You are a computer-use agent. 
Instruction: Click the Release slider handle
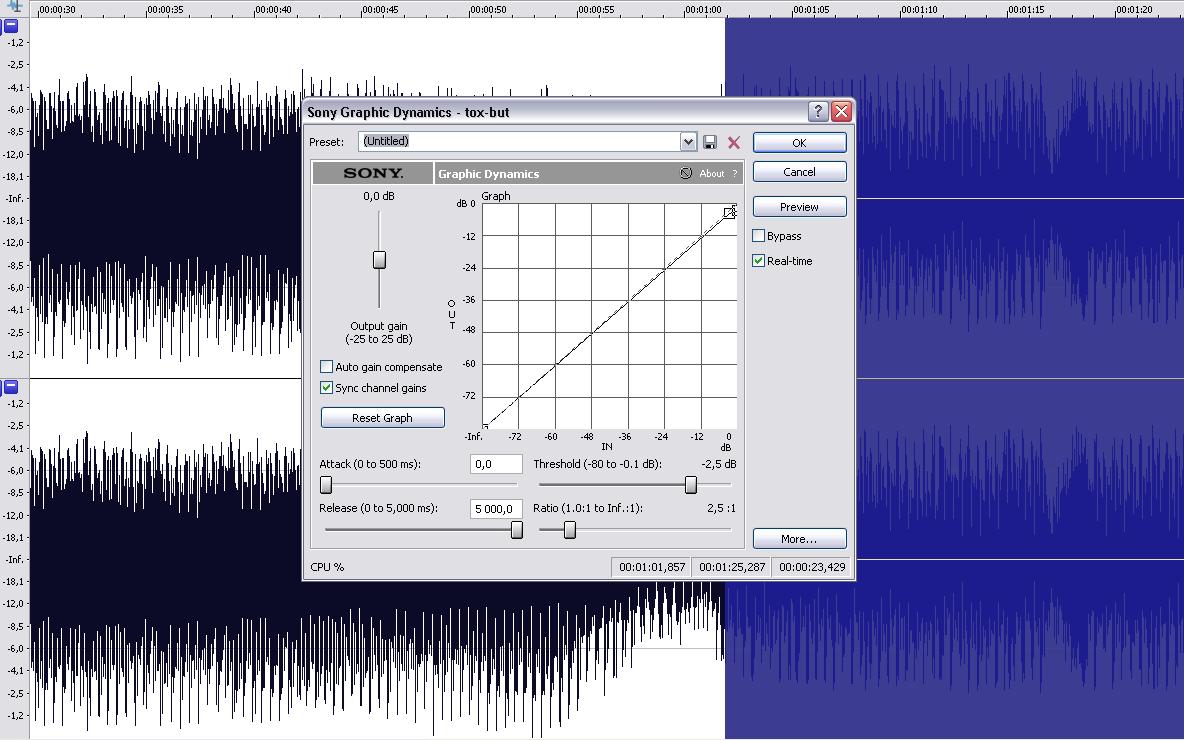pos(516,530)
